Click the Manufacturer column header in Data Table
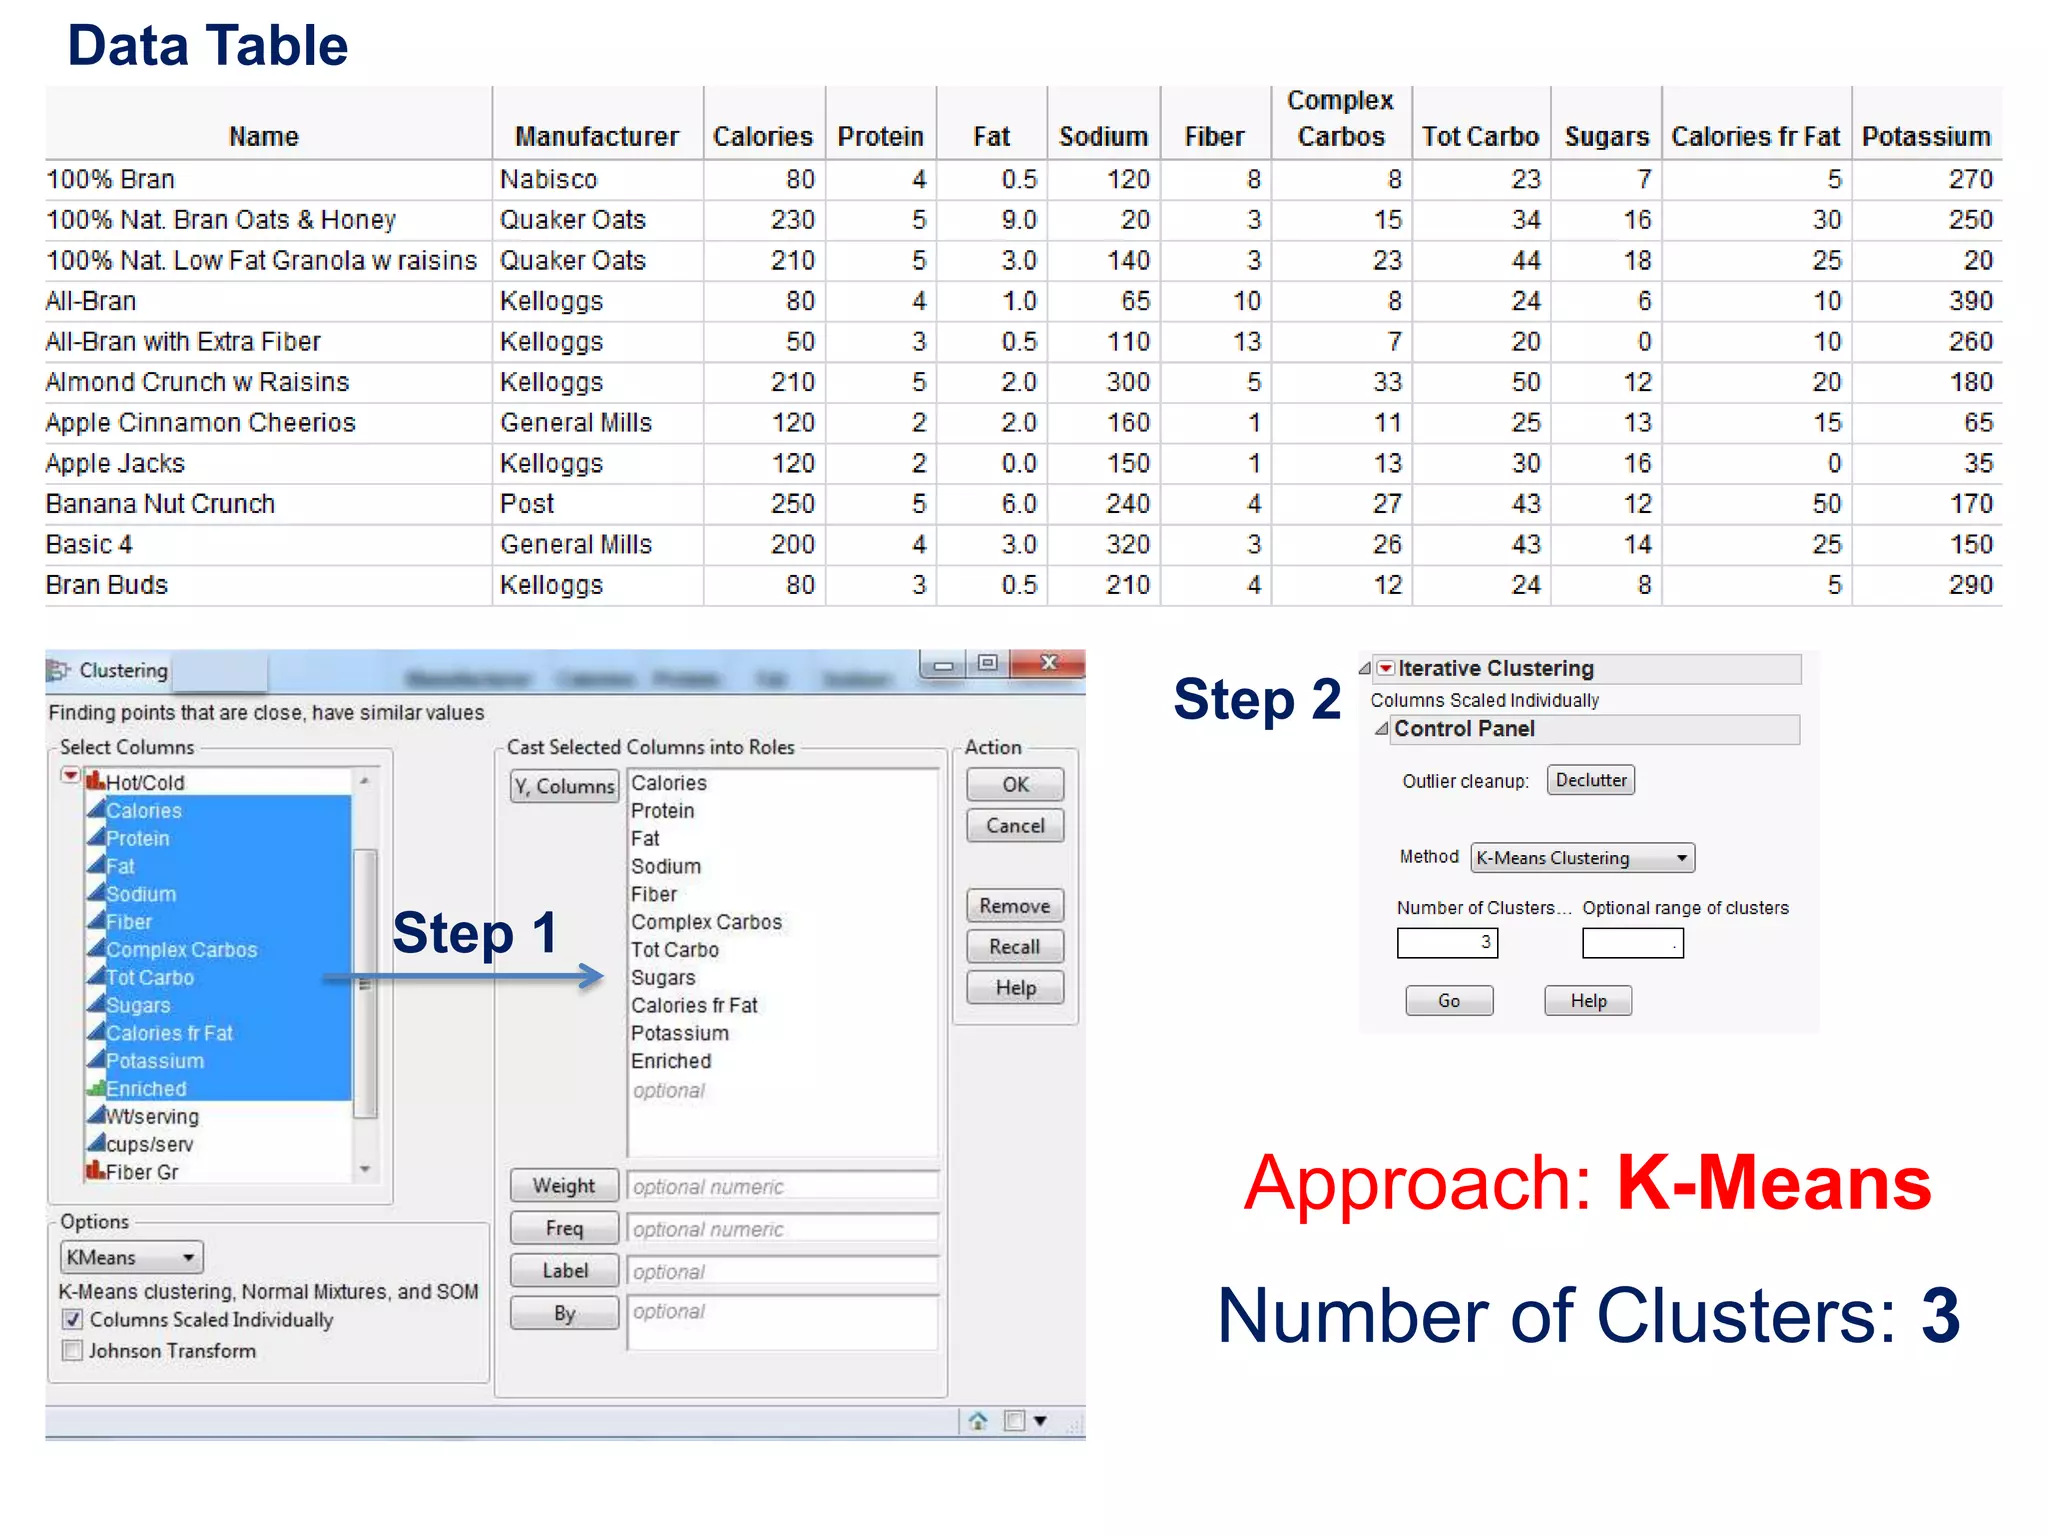2048x1536 pixels. (597, 136)
